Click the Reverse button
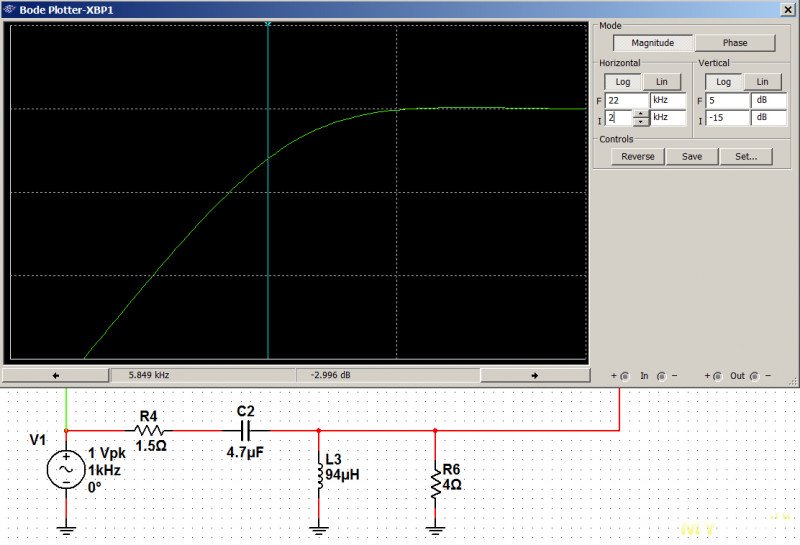 pos(638,157)
